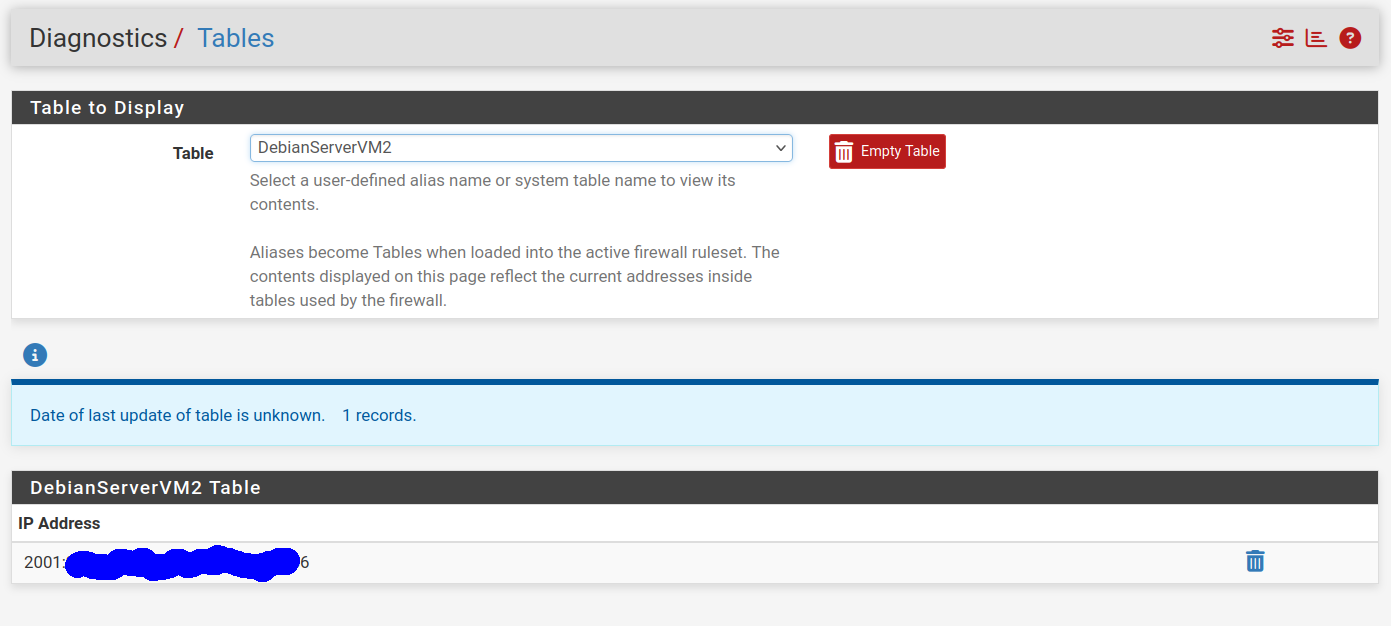The height and width of the screenshot is (626, 1391).
Task: Open the Table dropdown showing DebianServerVM2
Action: tap(510, 148)
